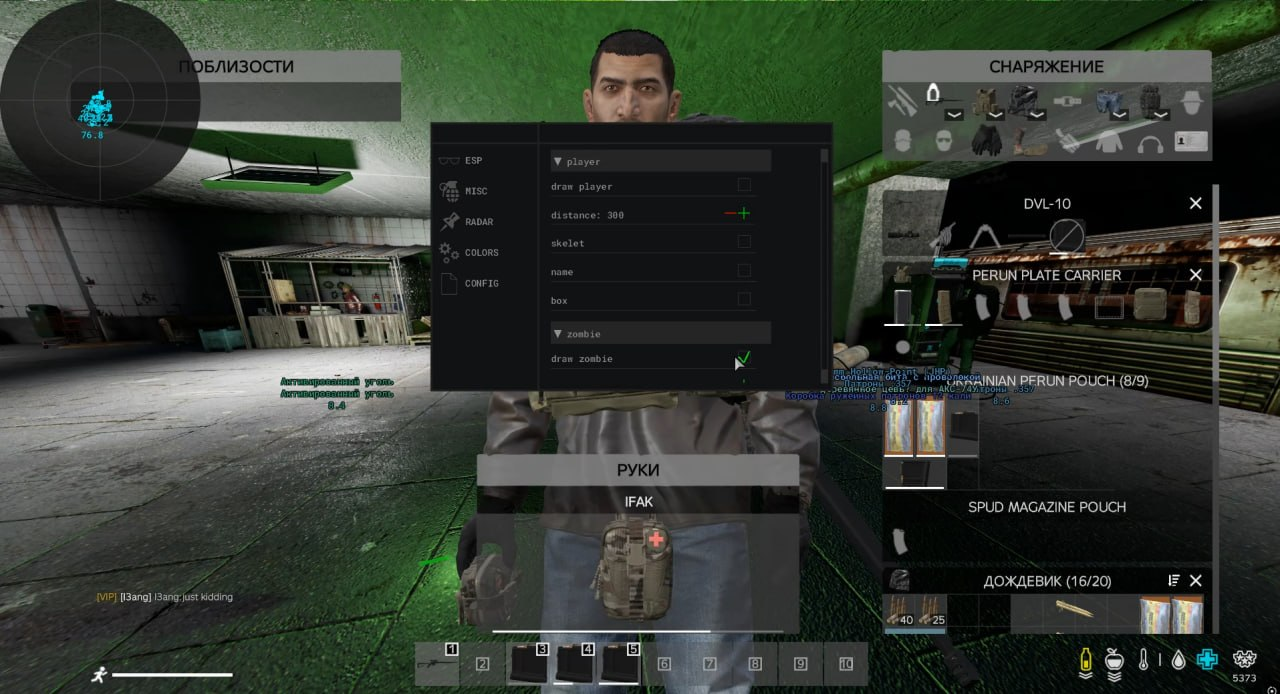Screen dimensions: 1280x694
Task: Select the CONFIG file icon
Action: pyautogui.click(x=449, y=283)
